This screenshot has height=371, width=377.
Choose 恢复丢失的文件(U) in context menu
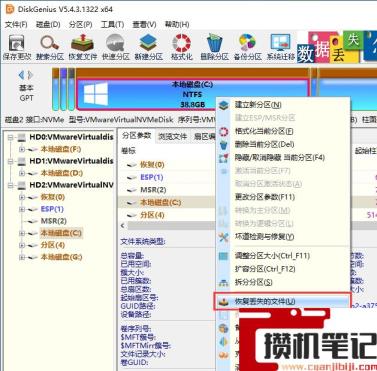click(283, 302)
